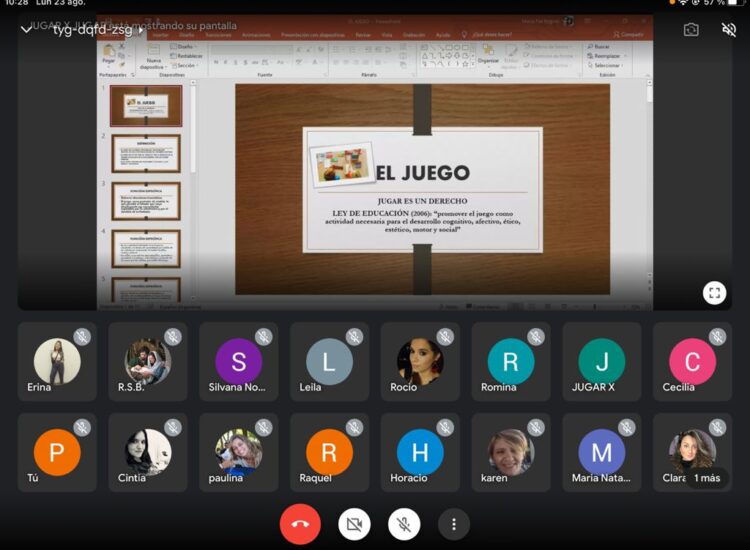Select Cecilia's pink C avatar
Image resolution: width=750 pixels, height=550 pixels.
tap(692, 361)
